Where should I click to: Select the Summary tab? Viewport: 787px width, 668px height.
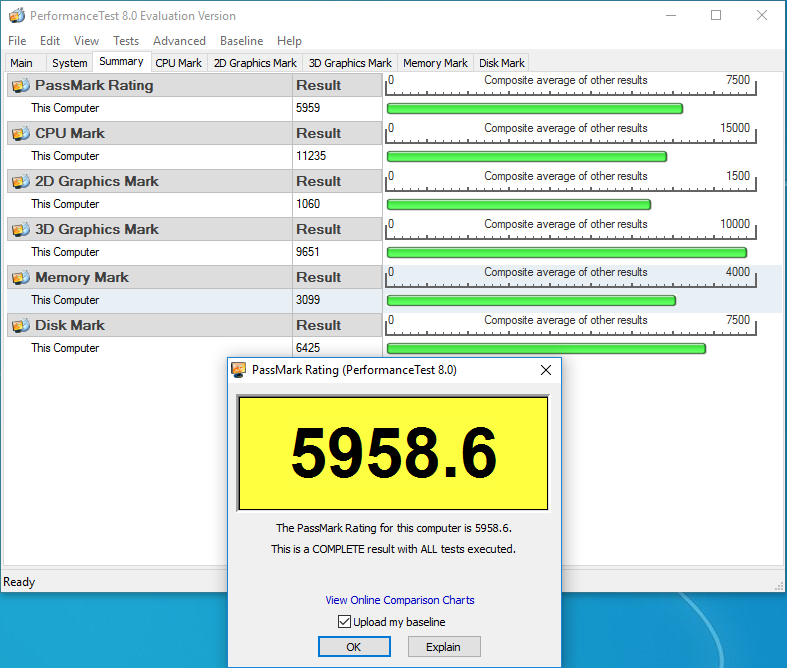(121, 62)
